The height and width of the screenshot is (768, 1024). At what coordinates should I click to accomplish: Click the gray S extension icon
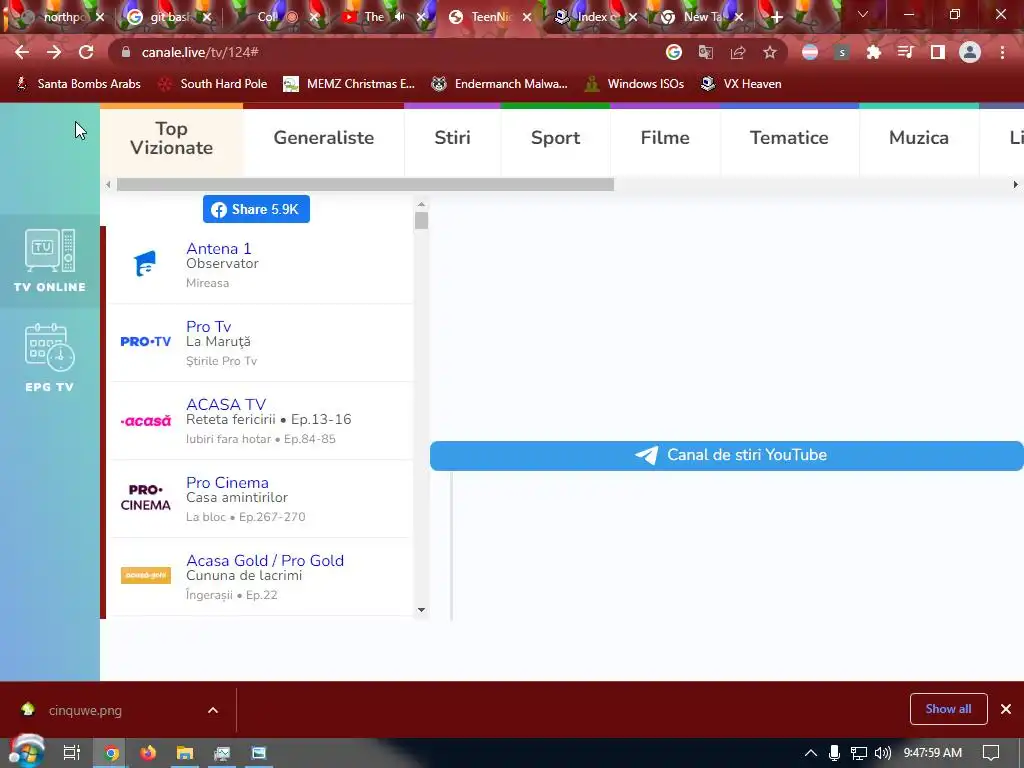(842, 52)
